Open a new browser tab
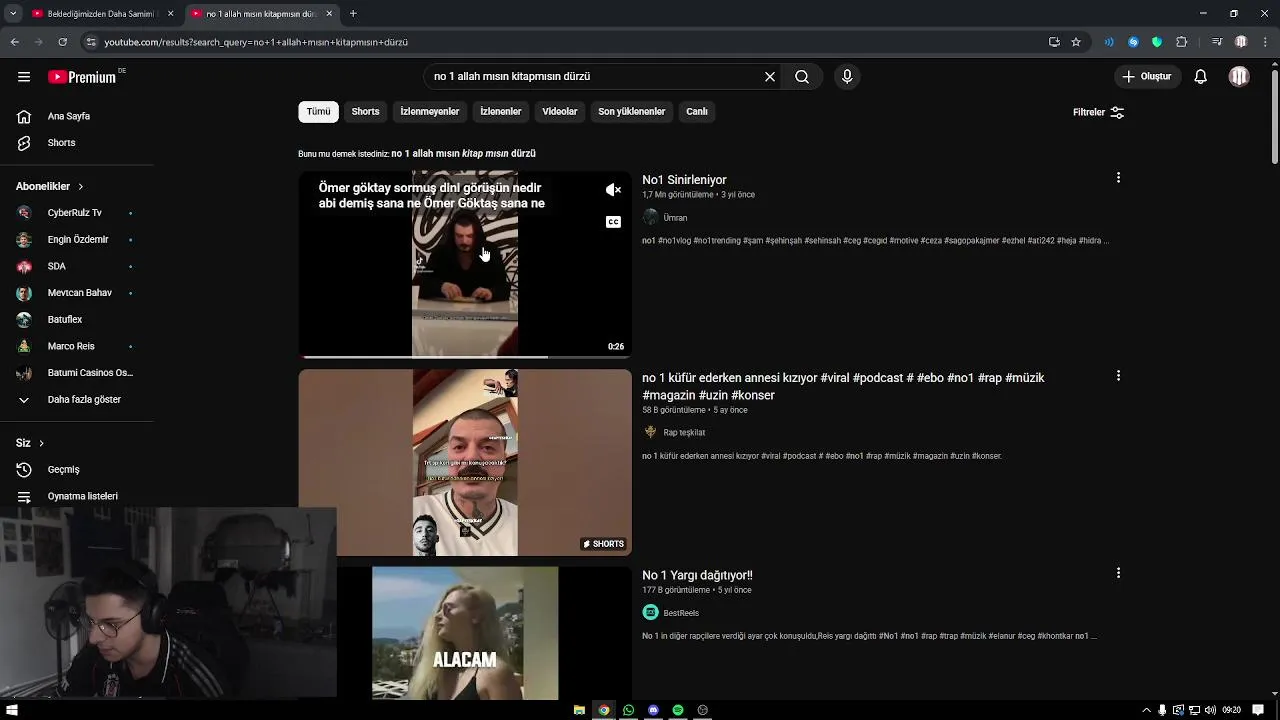This screenshot has height=720, width=1280. point(353,14)
